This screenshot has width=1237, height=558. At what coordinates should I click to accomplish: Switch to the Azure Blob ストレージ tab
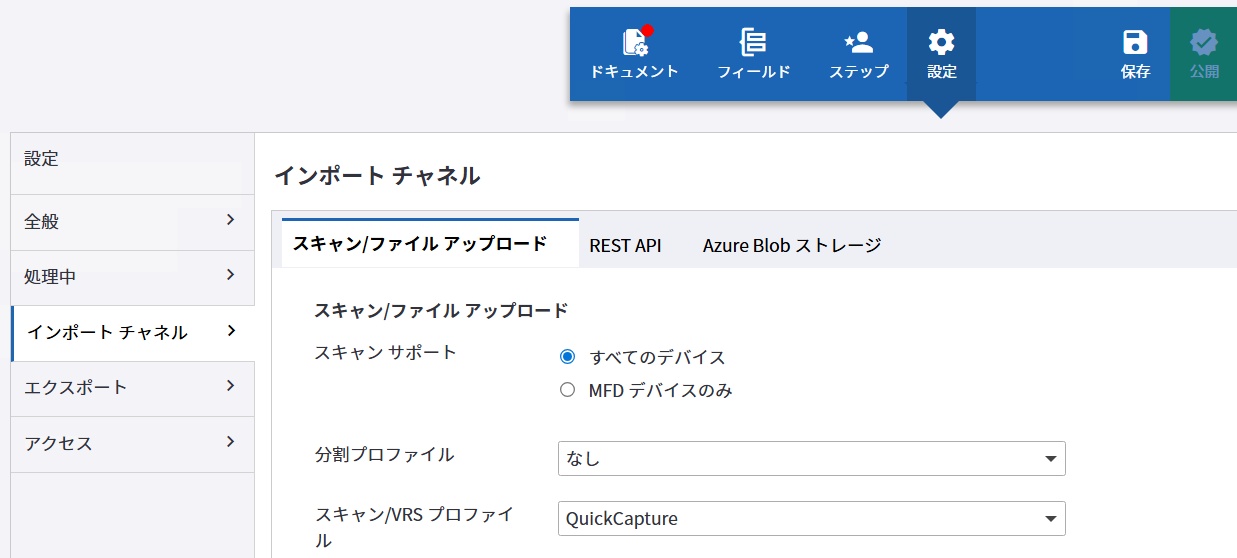[791, 245]
